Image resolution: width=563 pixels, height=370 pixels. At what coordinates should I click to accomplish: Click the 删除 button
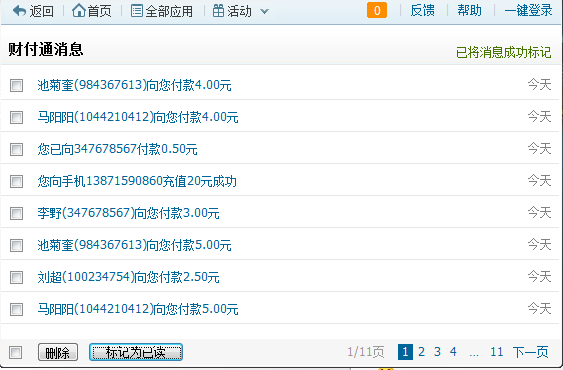coord(58,352)
